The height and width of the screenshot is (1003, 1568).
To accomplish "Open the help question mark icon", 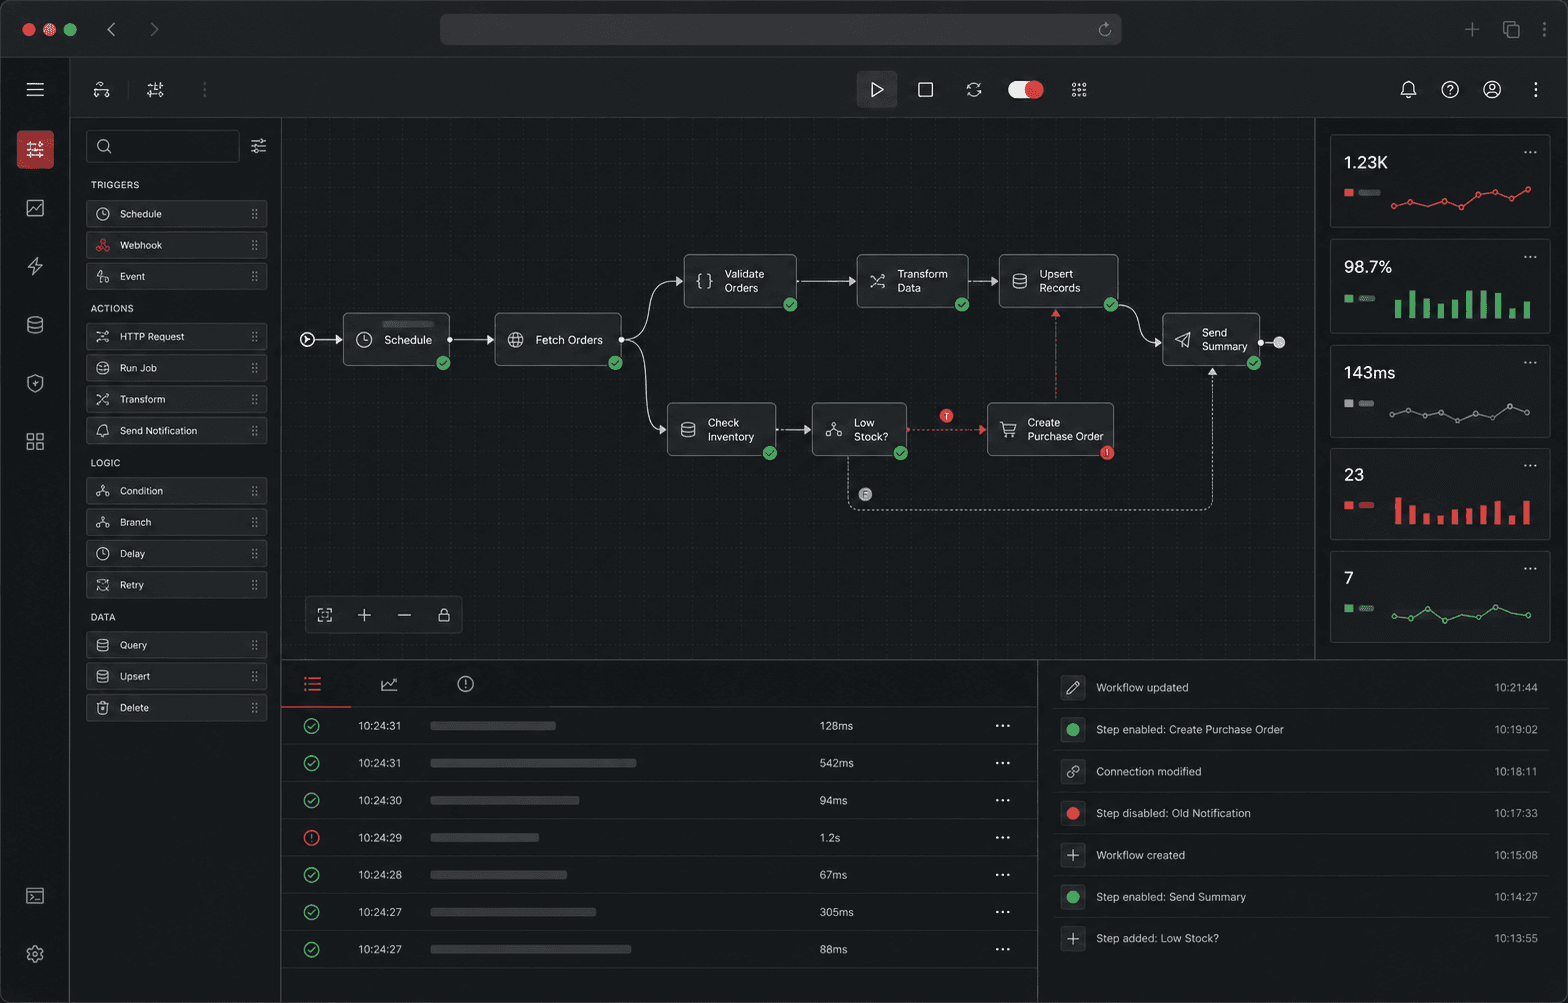I will click(1450, 90).
